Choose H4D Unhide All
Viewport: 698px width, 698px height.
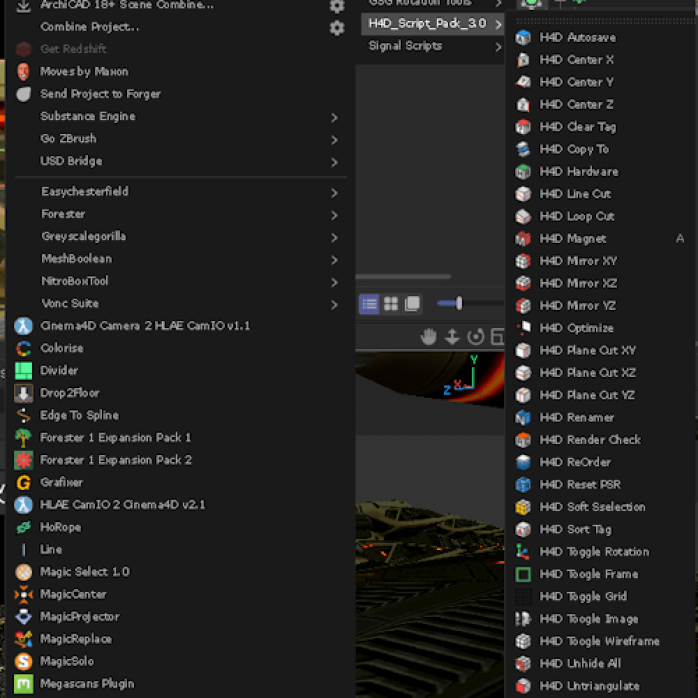601,663
